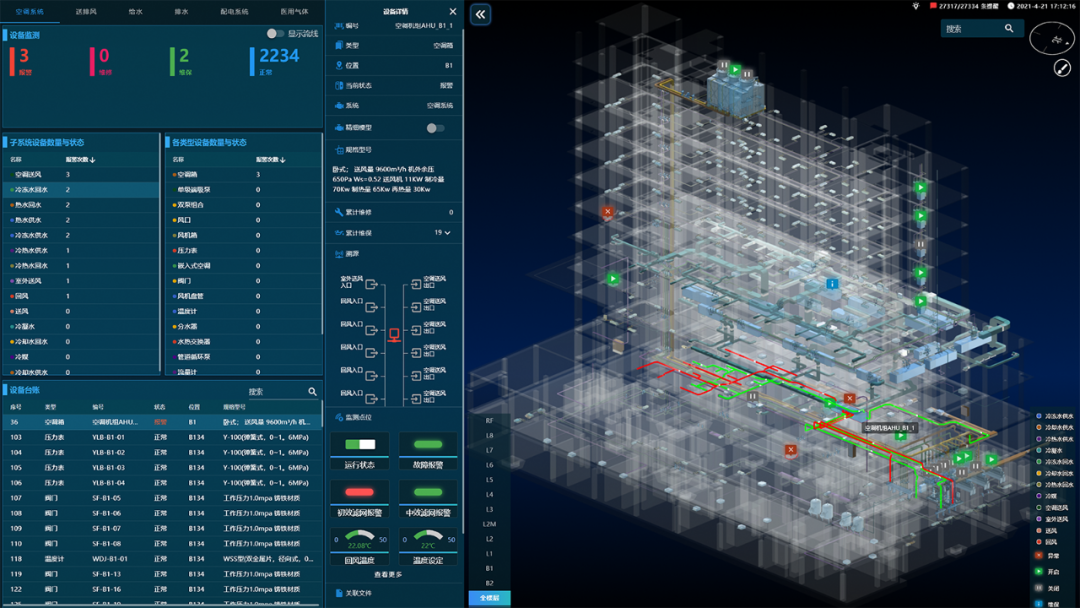Viewport: 1080px width, 608px height.
Task: Expand the 累计维保 dropdown chevron
Action: point(447,233)
